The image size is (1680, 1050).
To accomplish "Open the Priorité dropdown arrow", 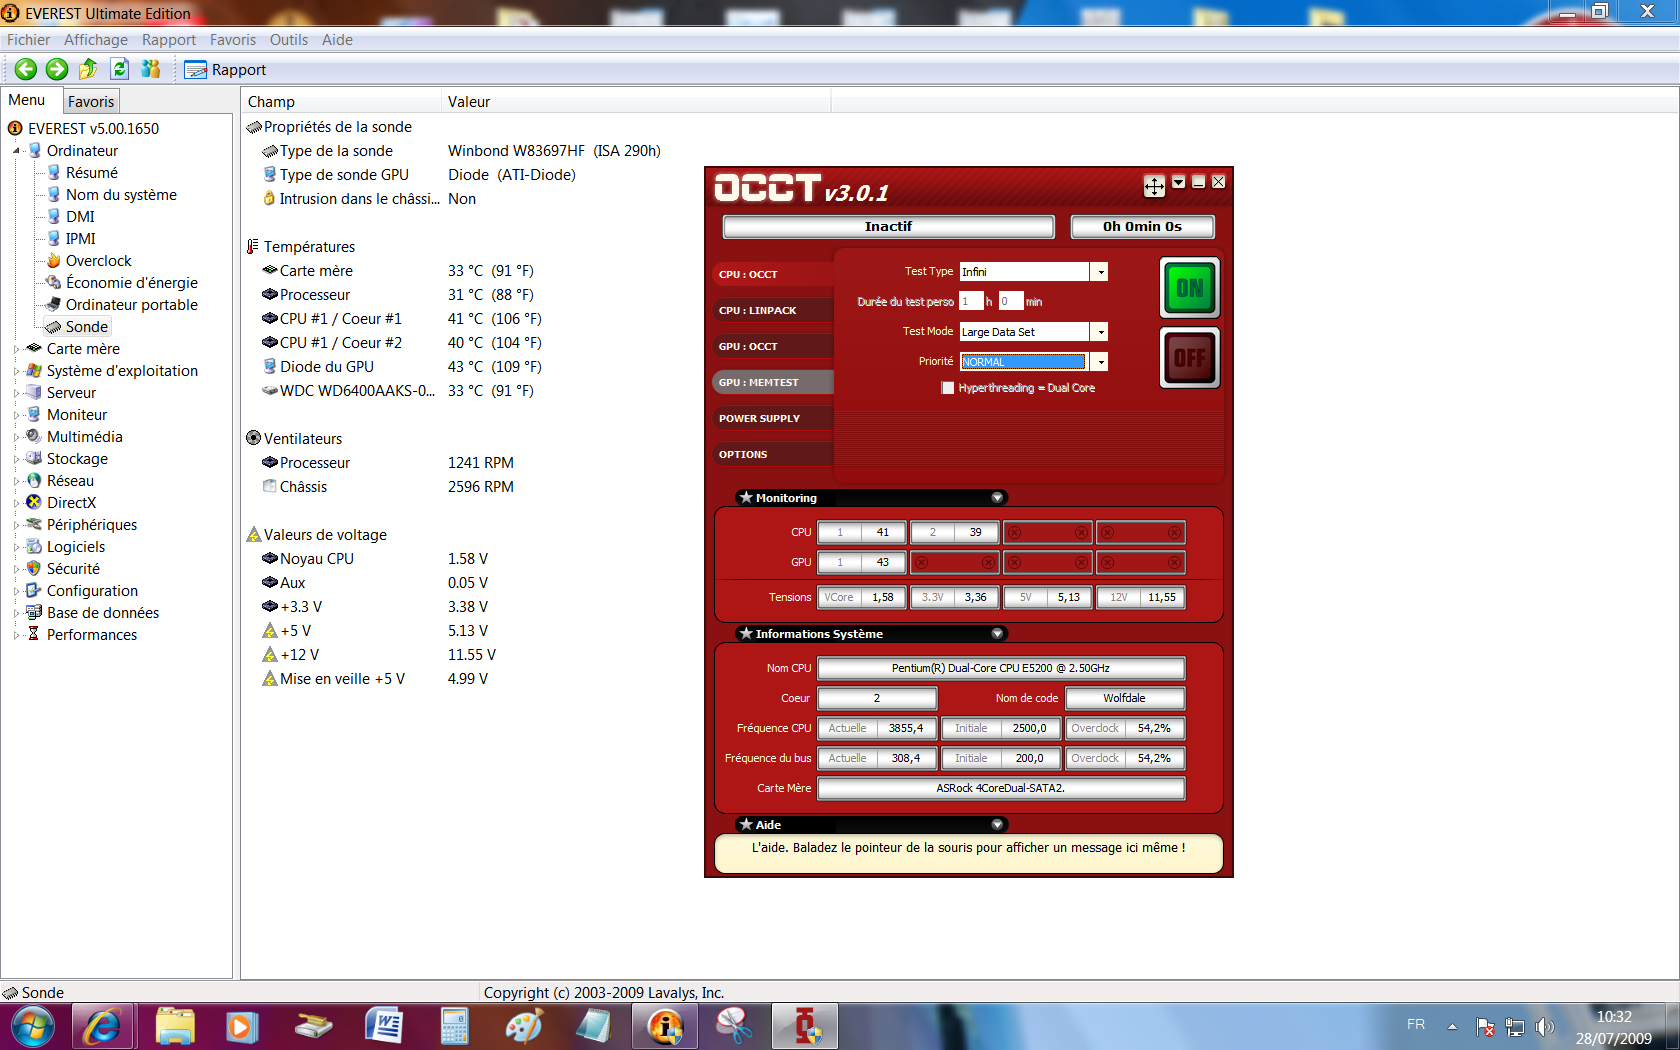I will coord(1100,362).
